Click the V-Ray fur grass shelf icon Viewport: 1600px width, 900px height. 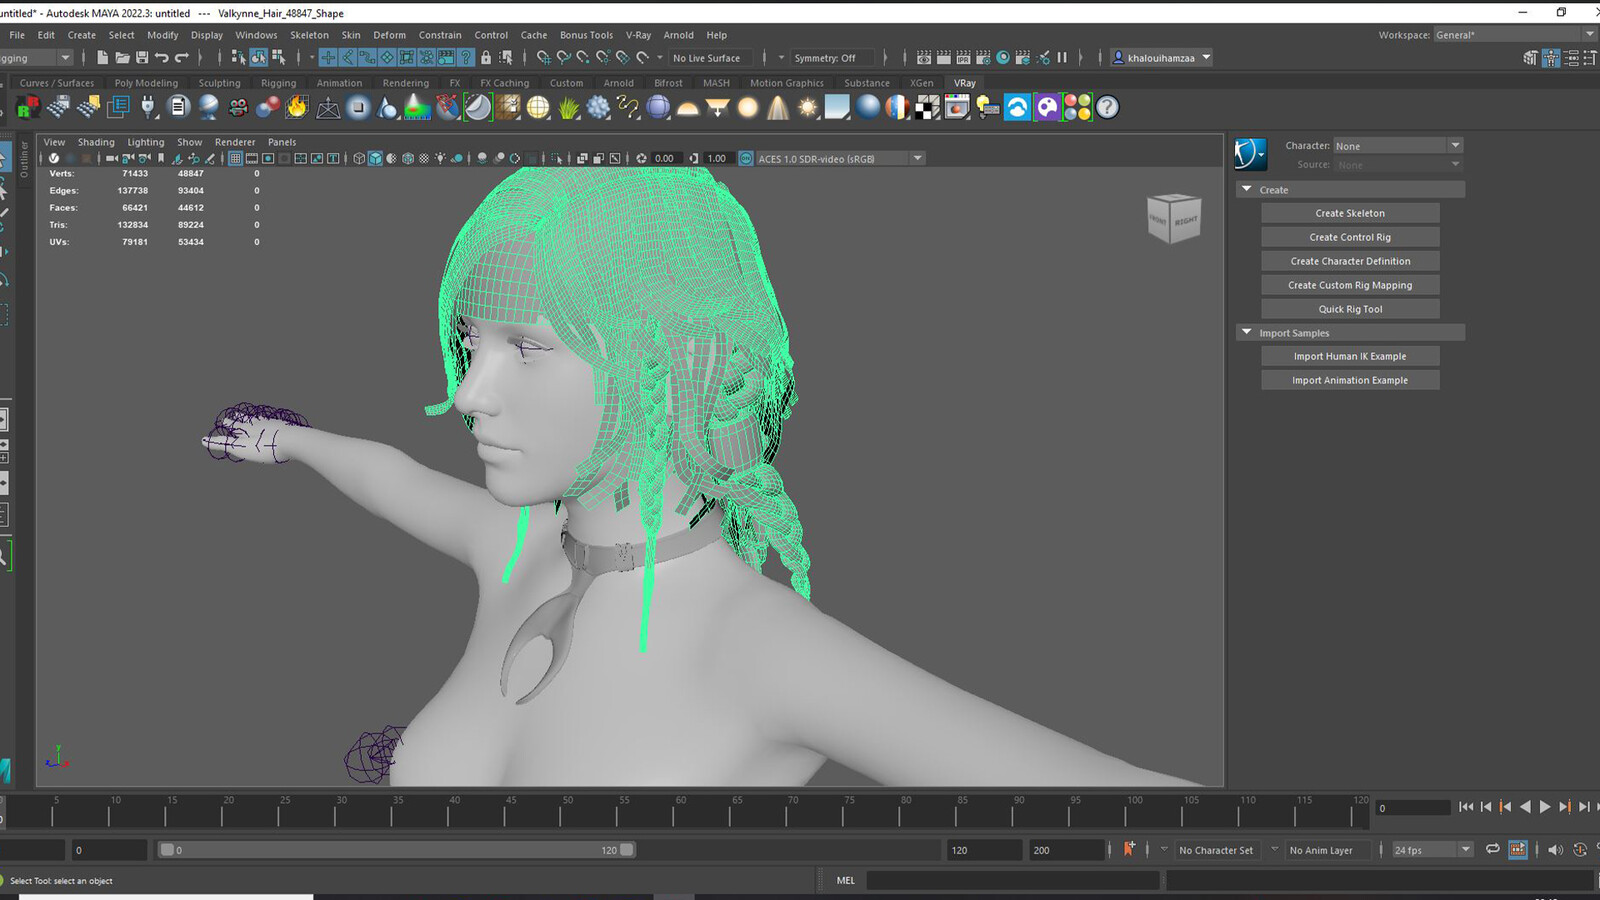click(x=568, y=107)
